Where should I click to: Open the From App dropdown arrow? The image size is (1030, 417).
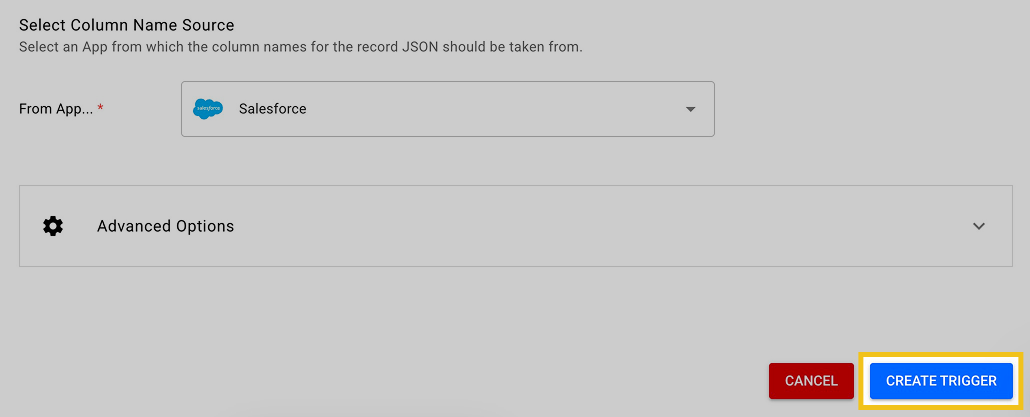pos(690,109)
